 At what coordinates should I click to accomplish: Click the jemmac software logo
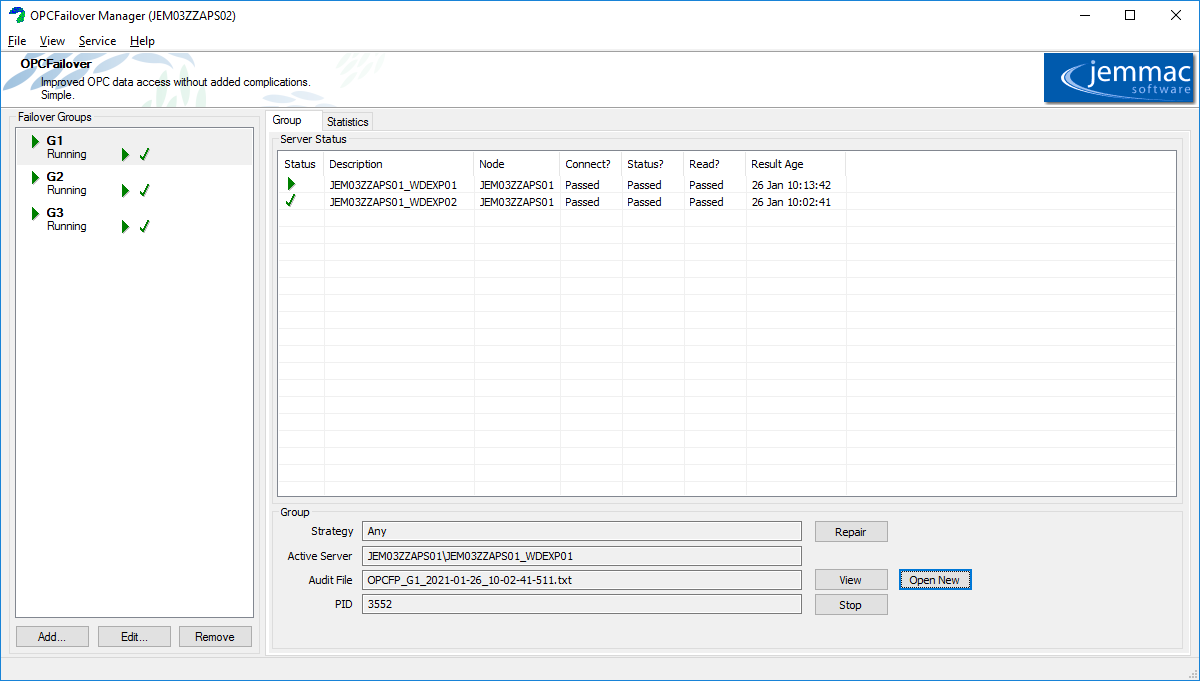1118,78
